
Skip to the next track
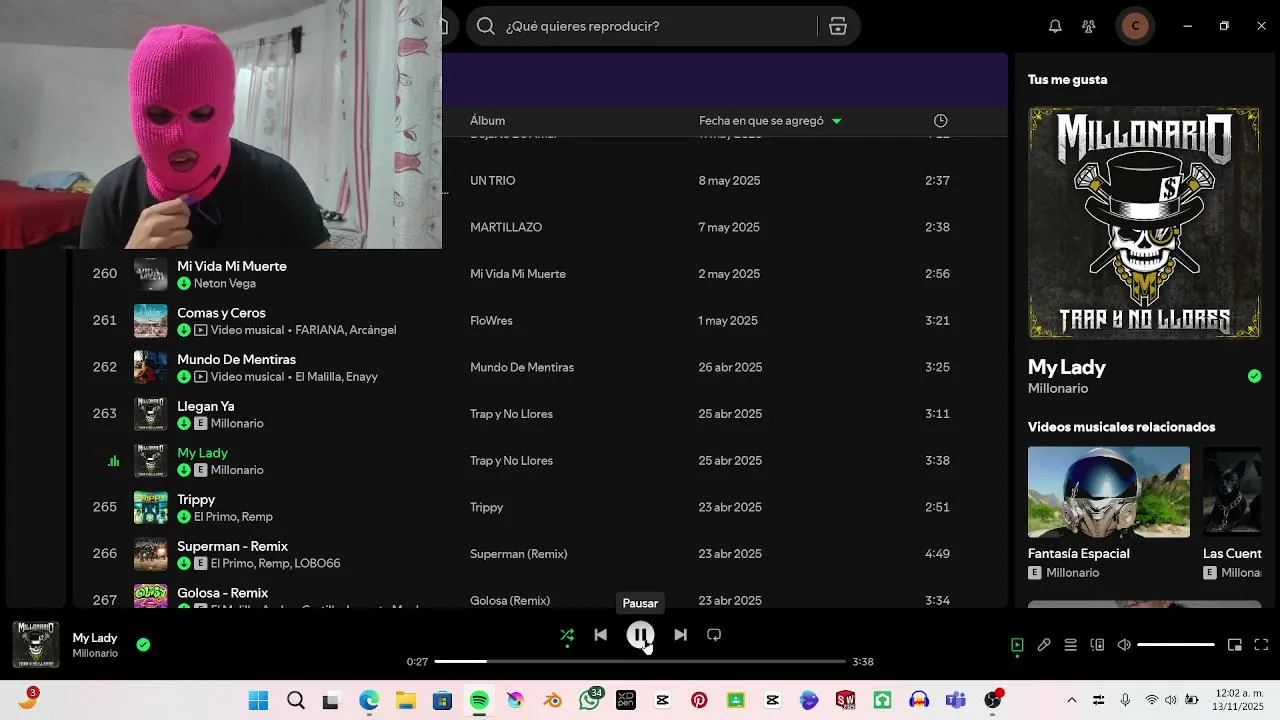pos(680,635)
